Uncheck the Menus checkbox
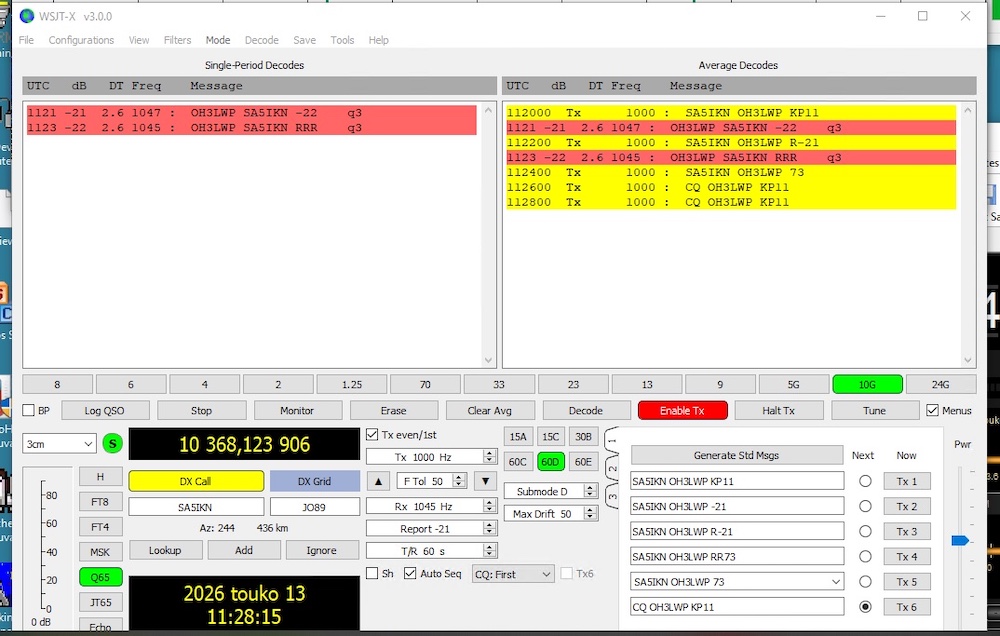This screenshot has width=1000, height=636. click(932, 410)
